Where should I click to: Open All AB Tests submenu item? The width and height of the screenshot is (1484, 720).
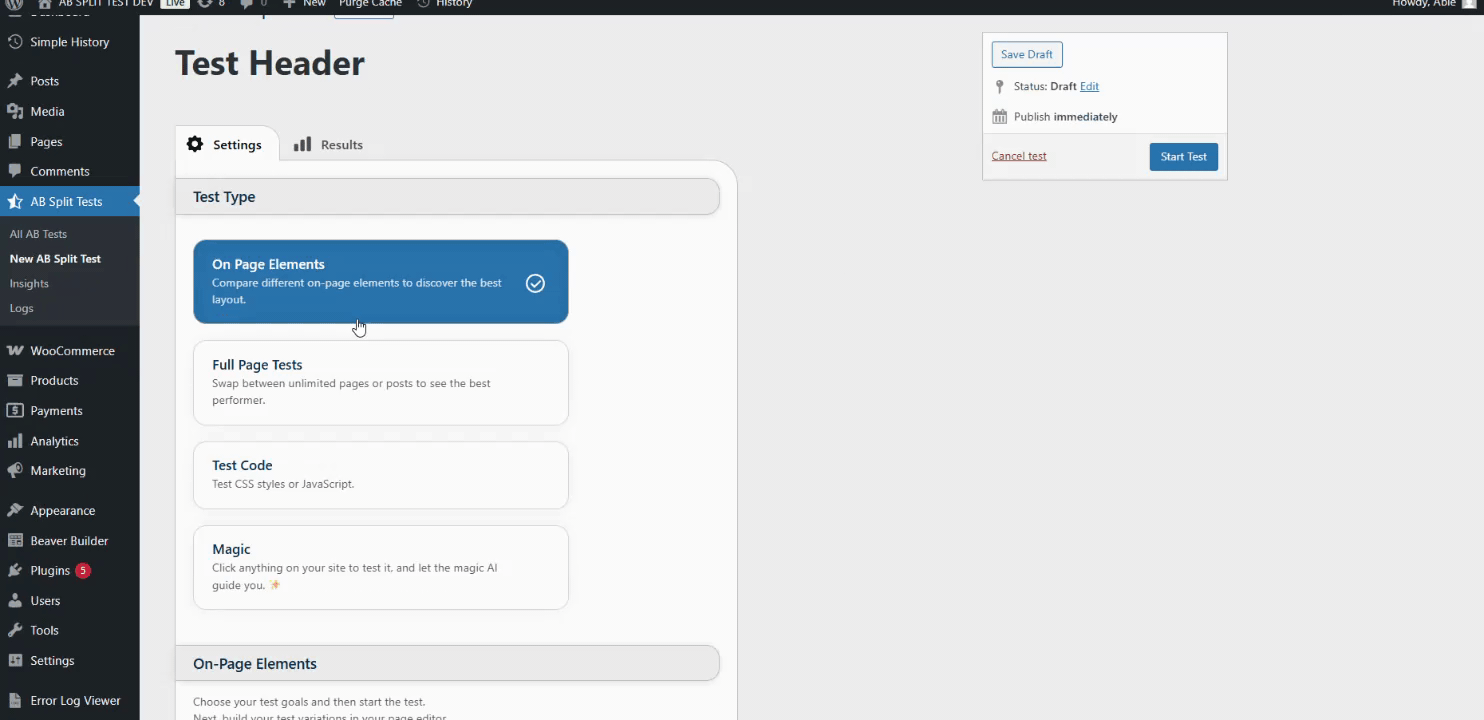[38, 234]
